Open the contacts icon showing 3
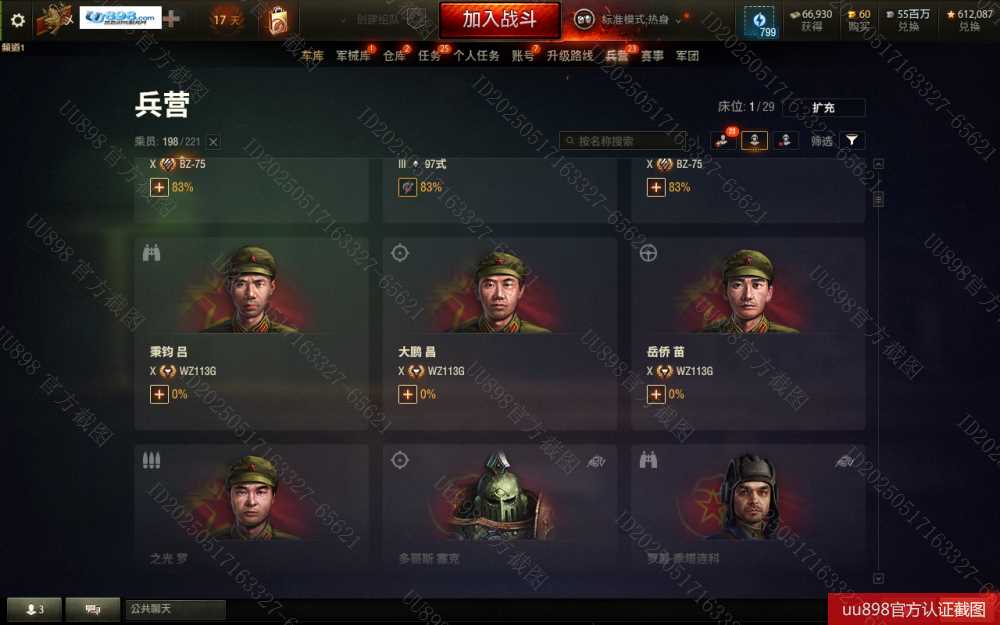Viewport: 1000px width, 625px height. (34, 609)
